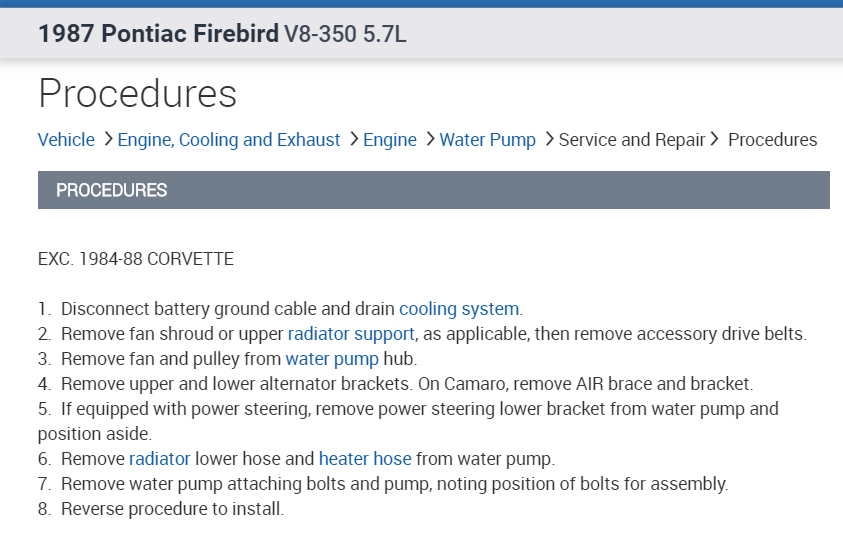
Task: Click the Vehicle breadcrumb link
Action: [66, 140]
